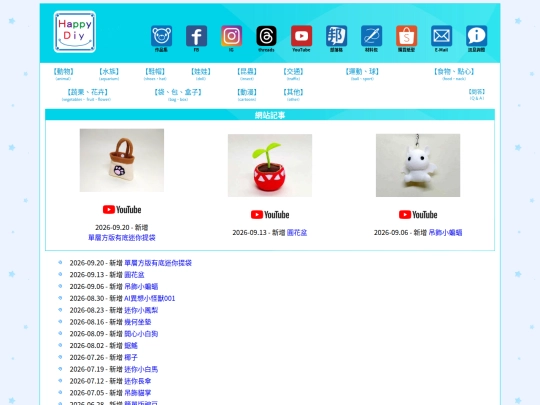Open the 2026-07.19 迷你小白馬 link

[x=141, y=369]
